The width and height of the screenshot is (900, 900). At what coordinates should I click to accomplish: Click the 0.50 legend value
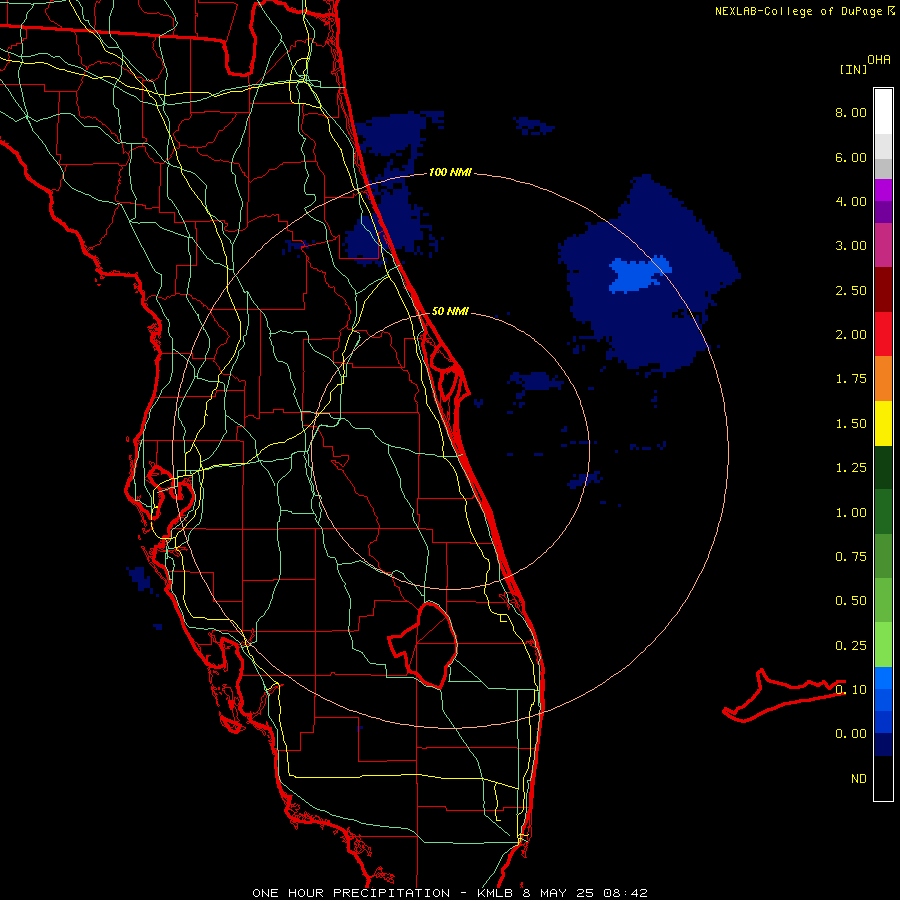851,601
